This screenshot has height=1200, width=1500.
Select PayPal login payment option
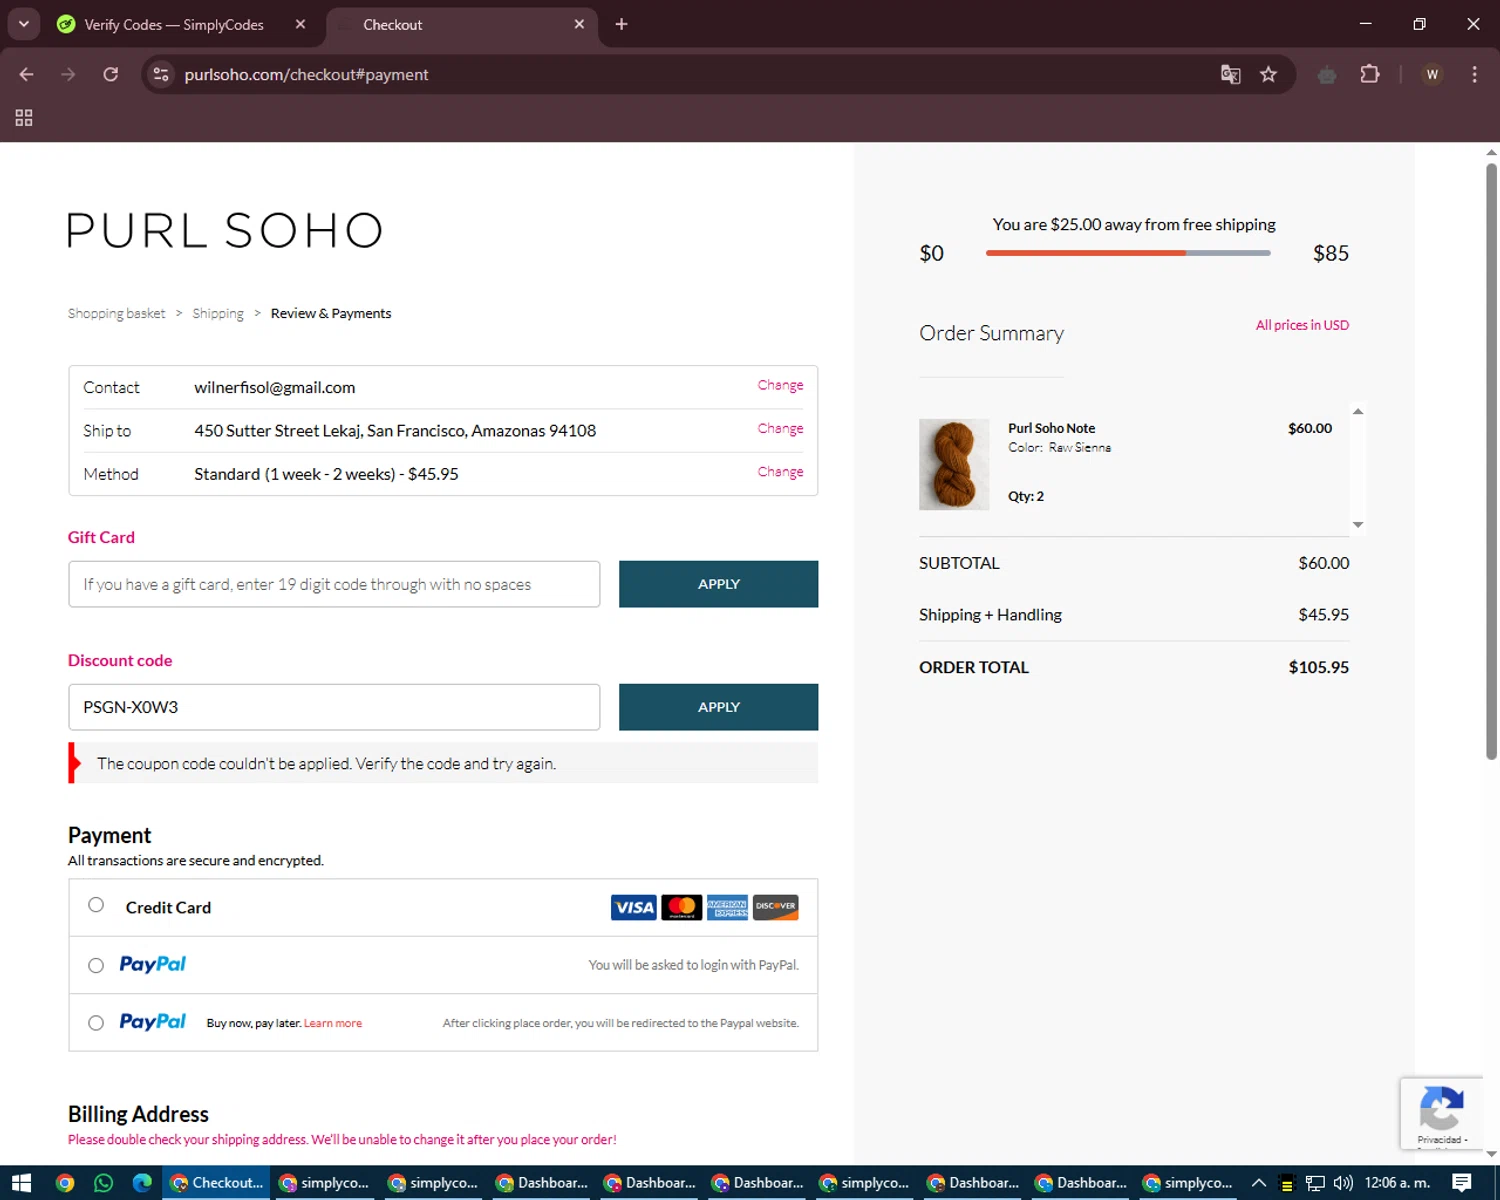click(x=96, y=965)
